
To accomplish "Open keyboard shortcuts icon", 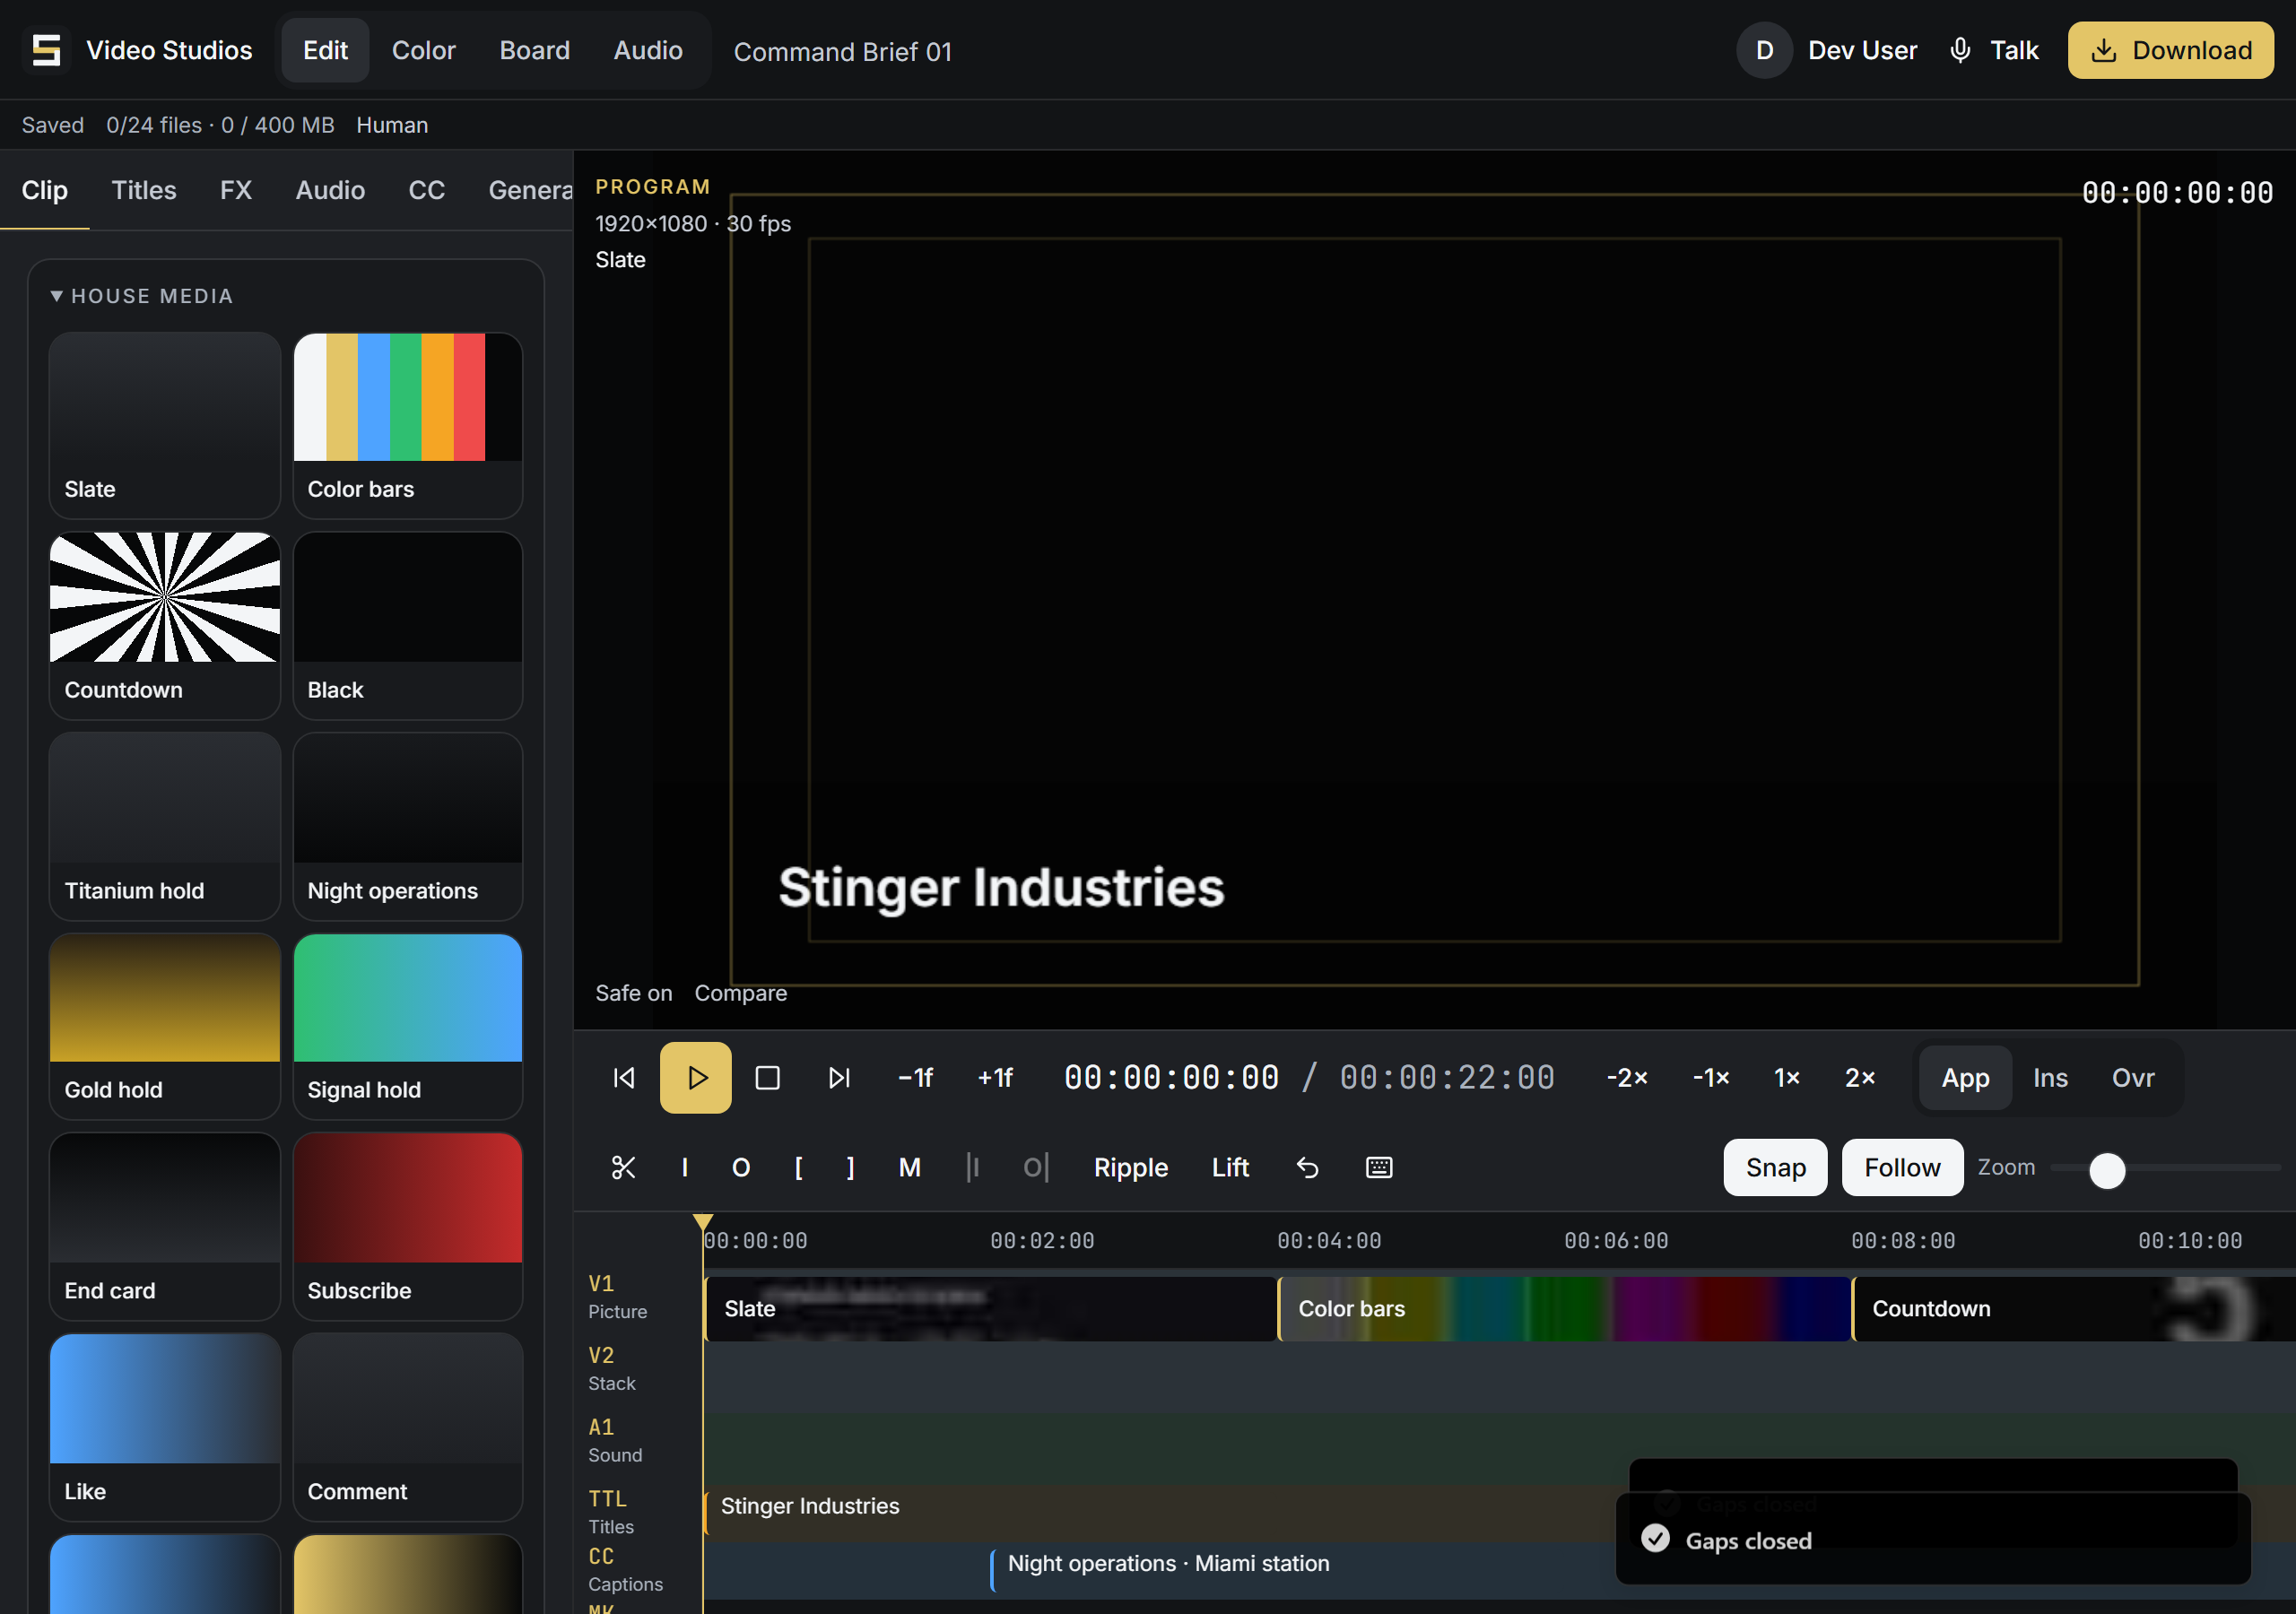I will tap(1379, 1167).
